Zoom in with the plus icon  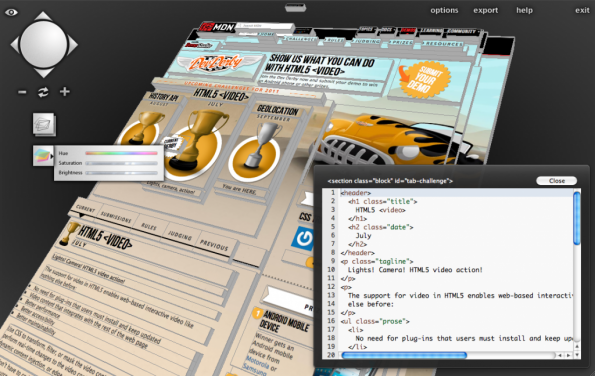[65, 92]
